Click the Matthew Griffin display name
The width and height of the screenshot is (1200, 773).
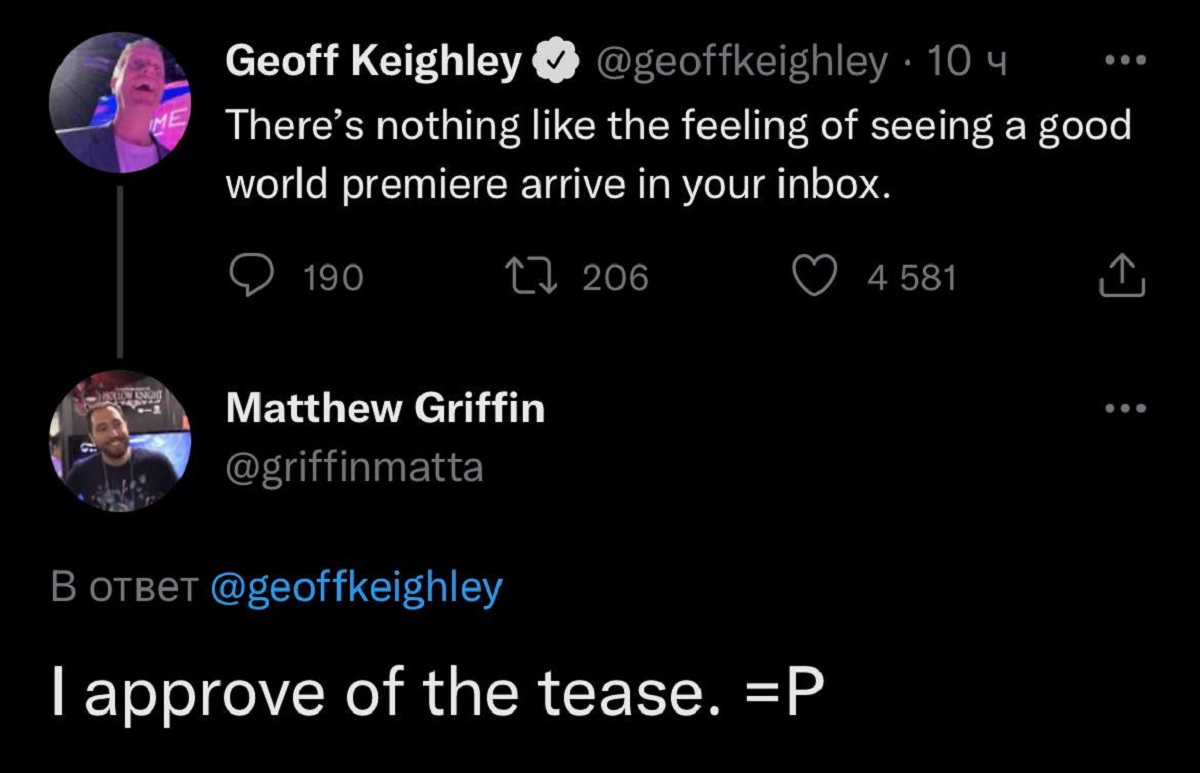(x=385, y=408)
